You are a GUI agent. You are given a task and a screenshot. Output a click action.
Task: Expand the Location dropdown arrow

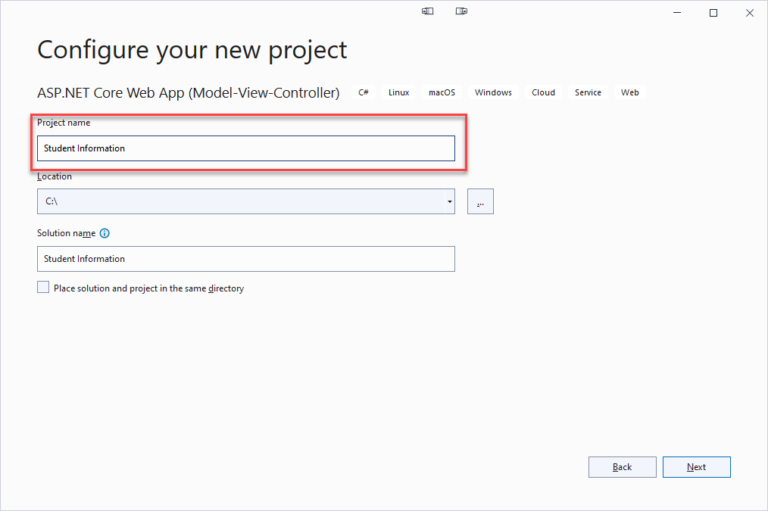tap(449, 201)
